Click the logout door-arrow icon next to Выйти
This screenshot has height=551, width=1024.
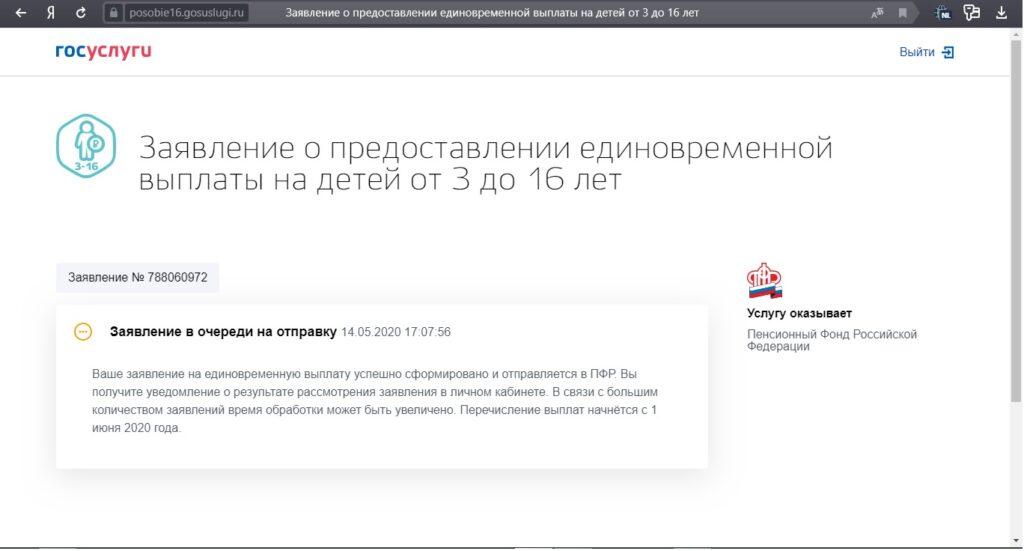(948, 52)
